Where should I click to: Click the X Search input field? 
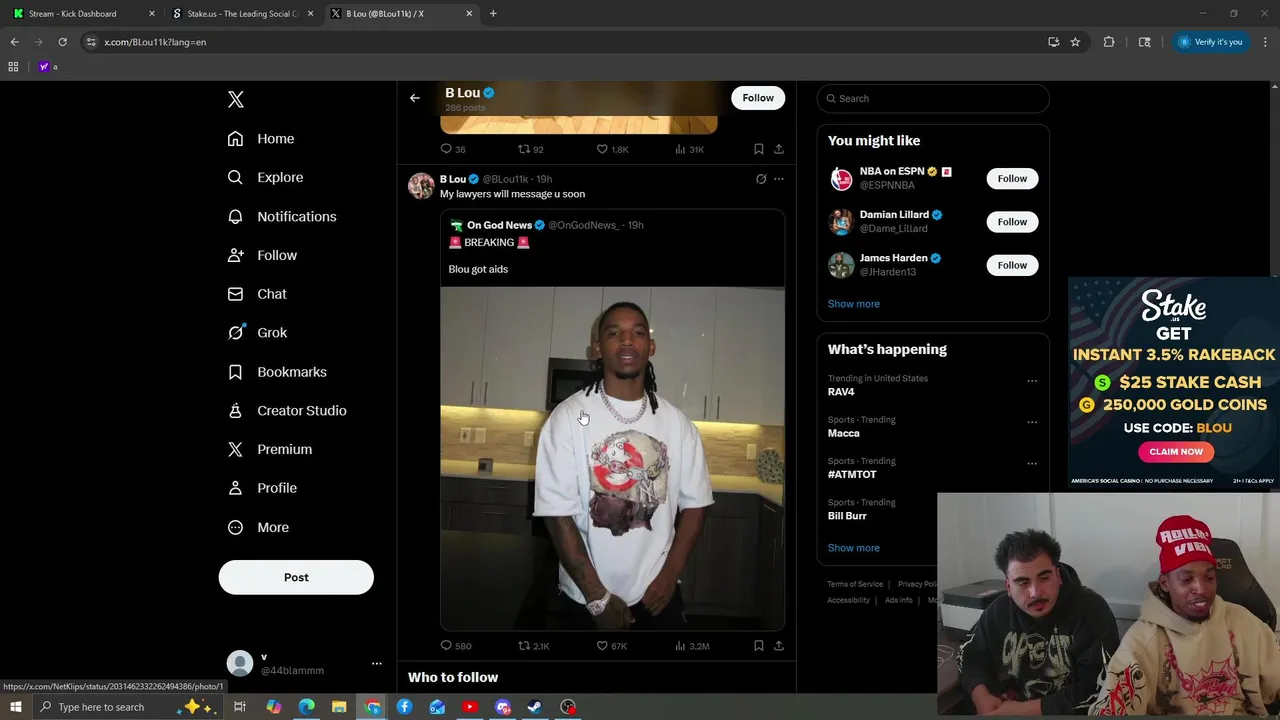click(x=933, y=98)
